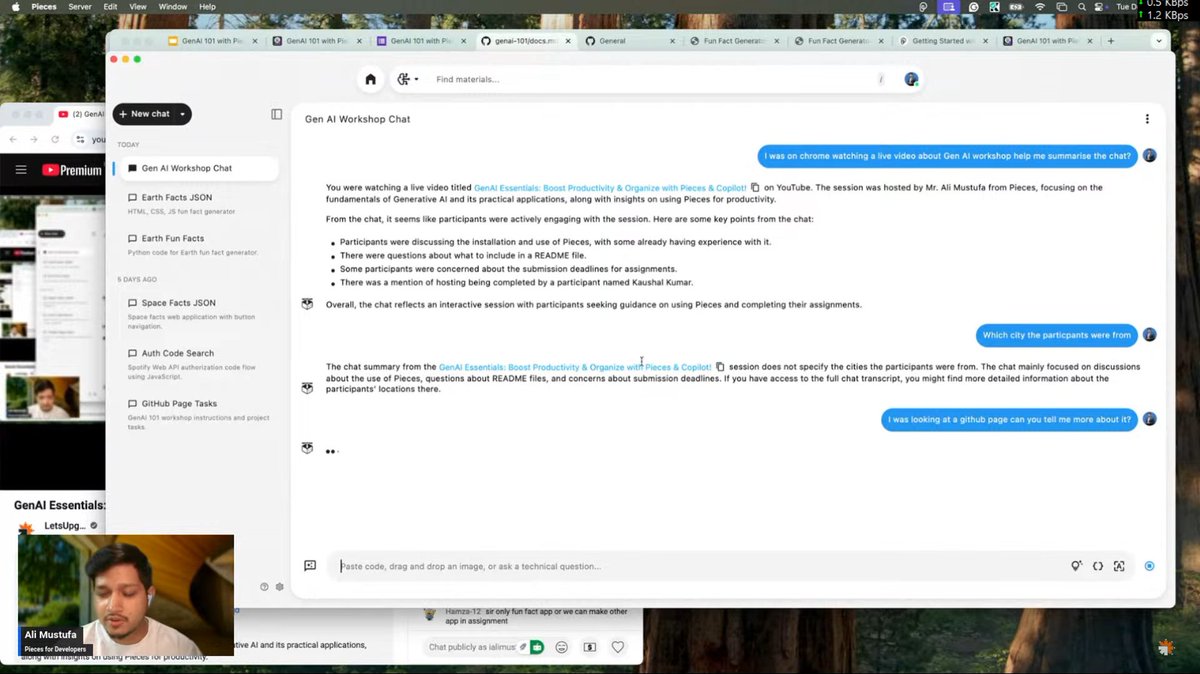1200x674 pixels.
Task: Open the YouTube hamburger menu in Chrome
Action: [20, 170]
